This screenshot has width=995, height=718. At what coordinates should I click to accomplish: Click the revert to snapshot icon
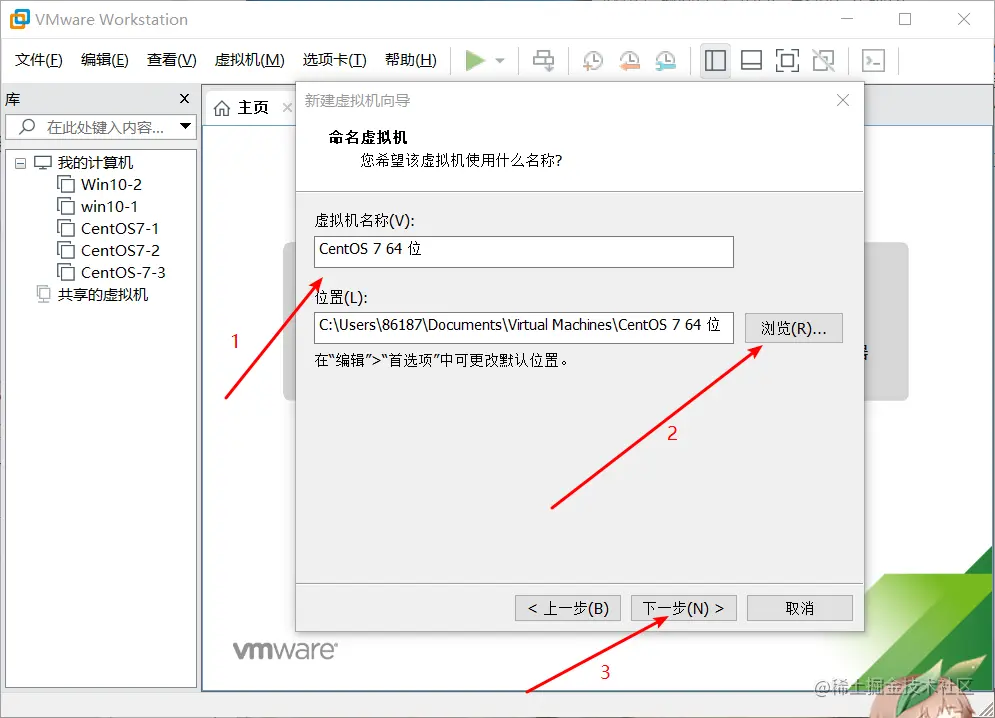[x=629, y=61]
